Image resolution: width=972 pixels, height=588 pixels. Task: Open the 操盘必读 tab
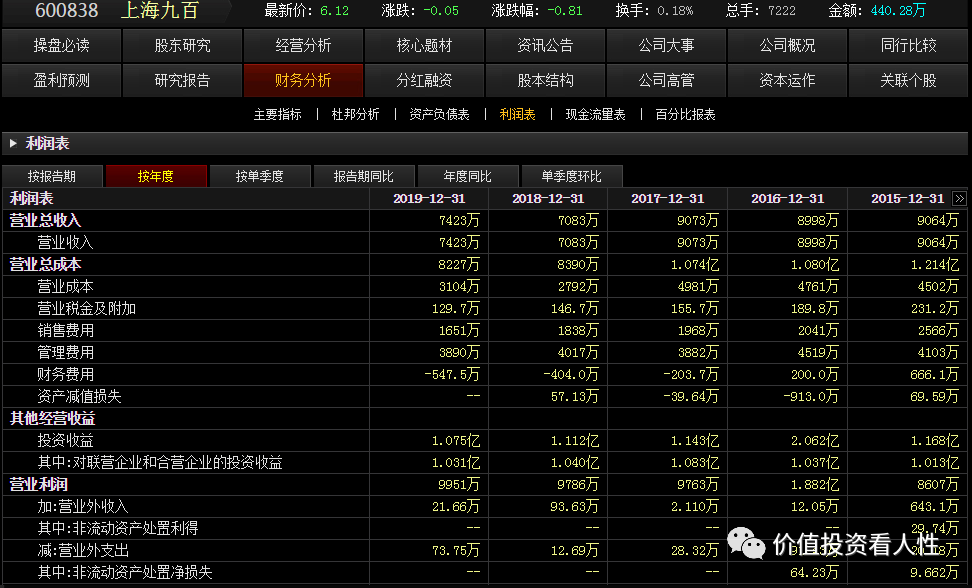click(x=61, y=45)
